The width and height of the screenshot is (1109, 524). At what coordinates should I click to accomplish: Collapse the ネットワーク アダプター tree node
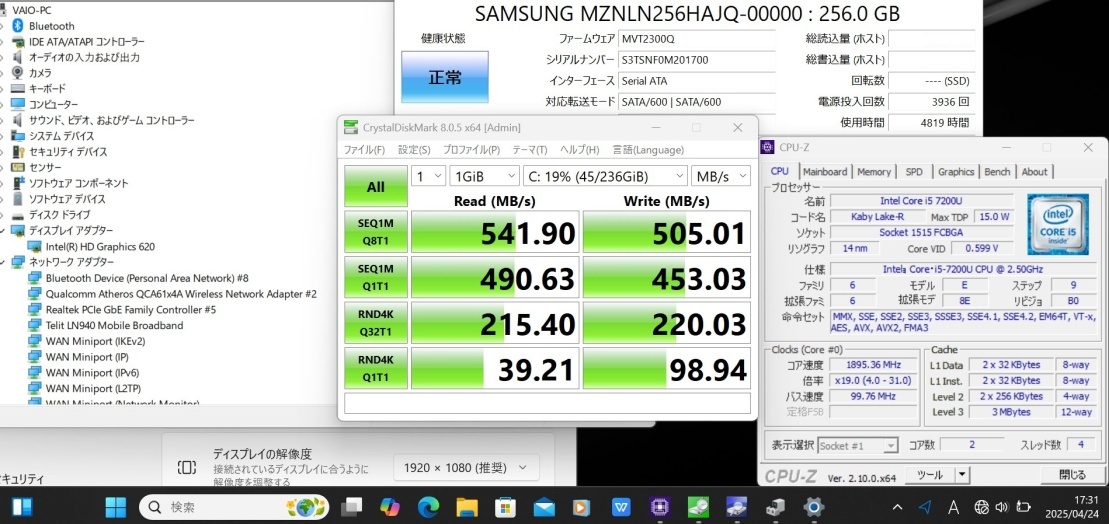tap(4, 262)
